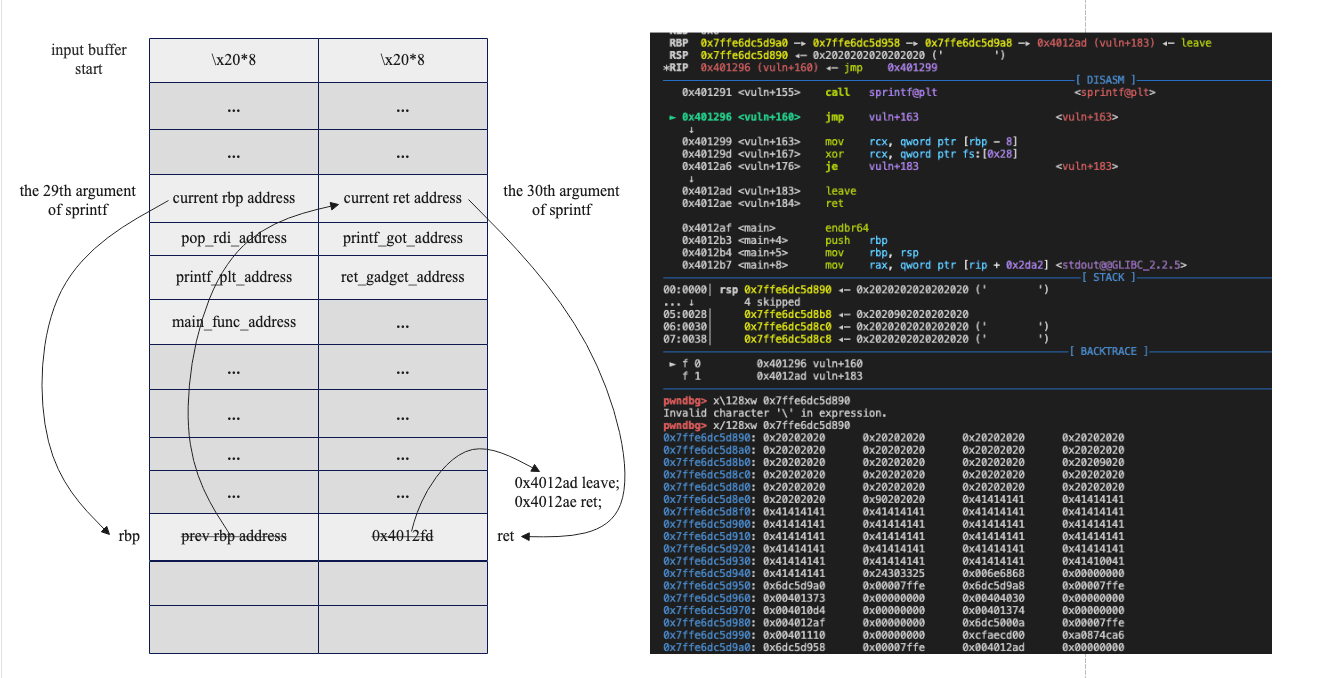Click the printf_plt_address cell

click(x=234, y=277)
